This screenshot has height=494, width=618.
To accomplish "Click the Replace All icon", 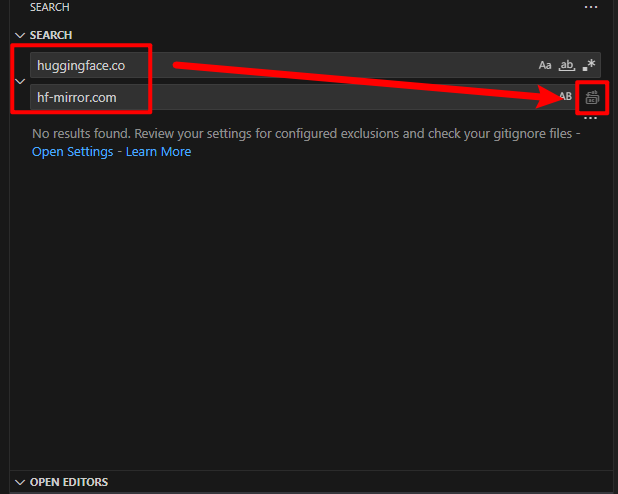I will (592, 97).
